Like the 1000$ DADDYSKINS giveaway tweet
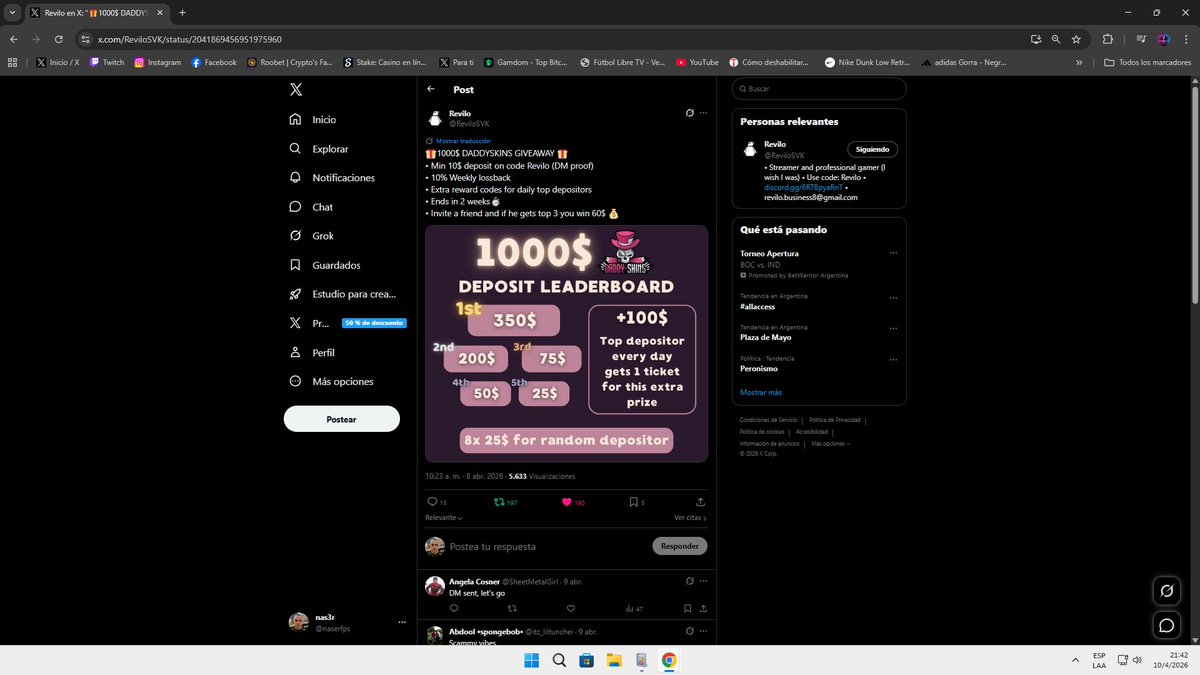Screen dimensions: 1200x675 click(566, 502)
